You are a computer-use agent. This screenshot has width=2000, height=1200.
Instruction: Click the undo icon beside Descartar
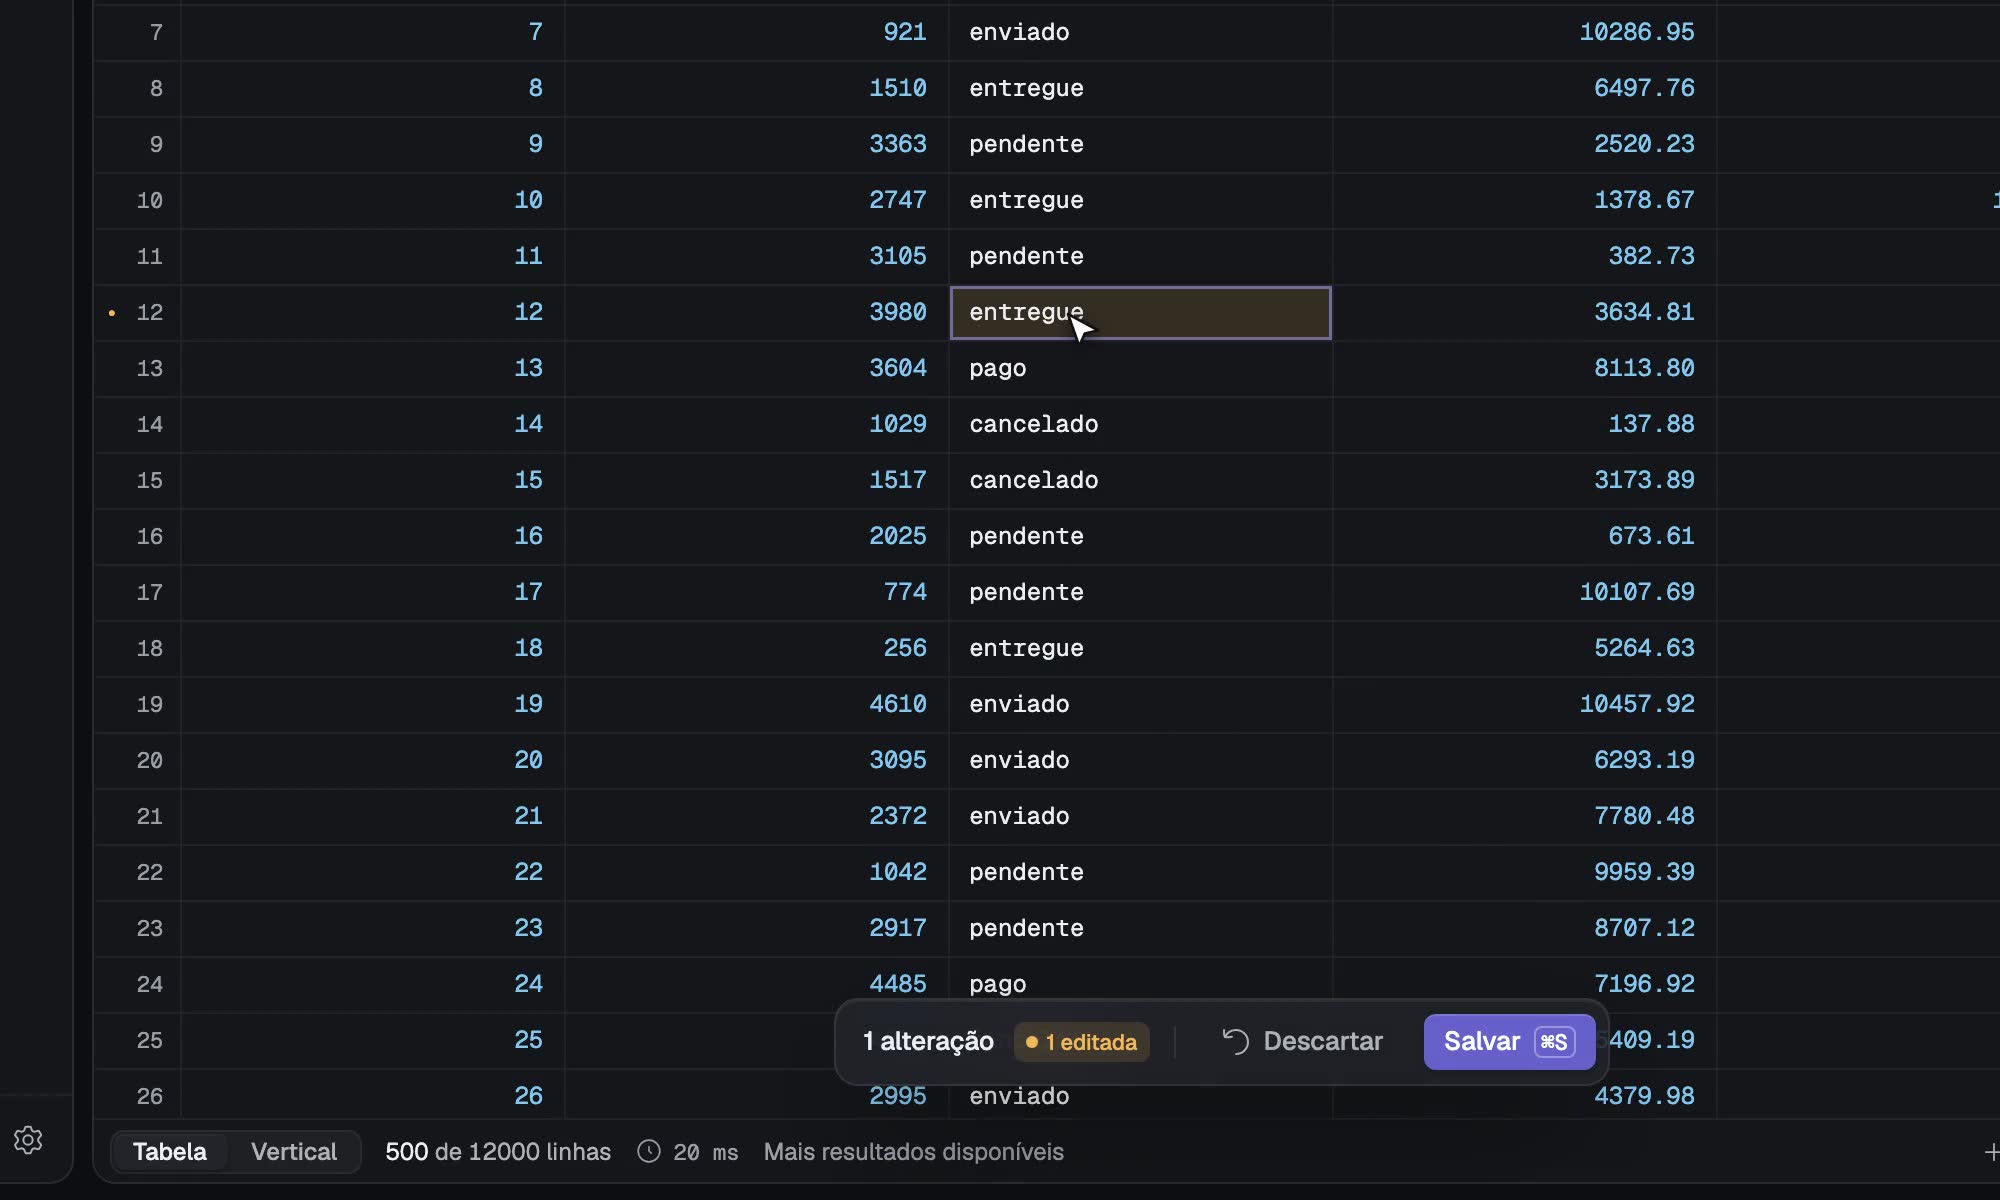point(1236,1042)
